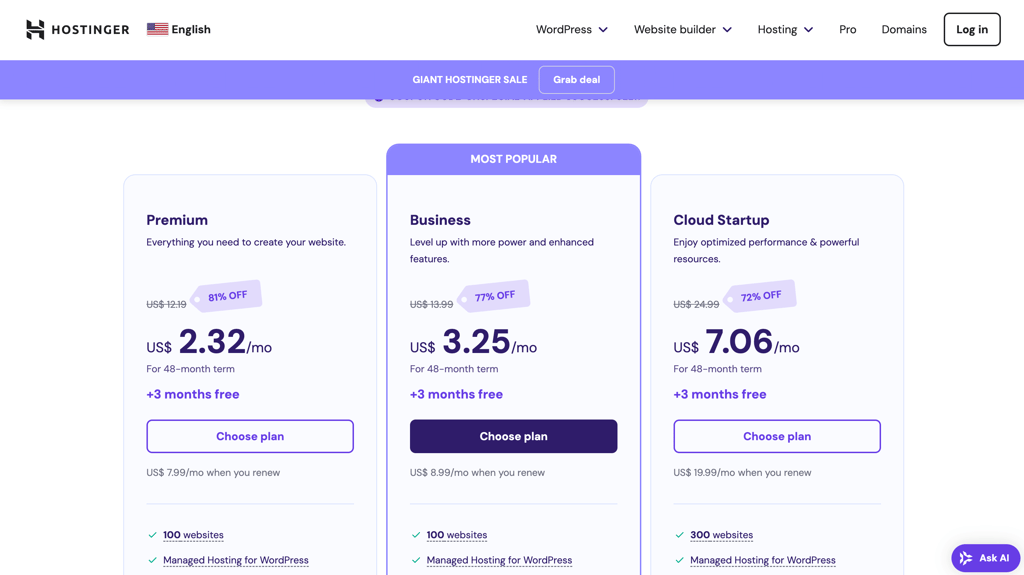This screenshot has height=575, width=1024.
Task: Open the English language selector
Action: tap(179, 29)
